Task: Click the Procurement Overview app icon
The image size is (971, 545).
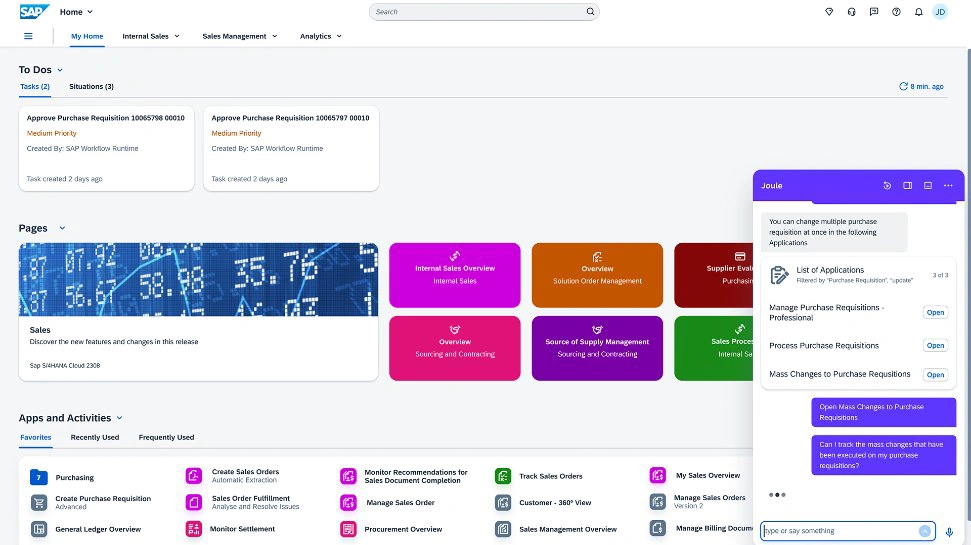Action: (x=348, y=529)
